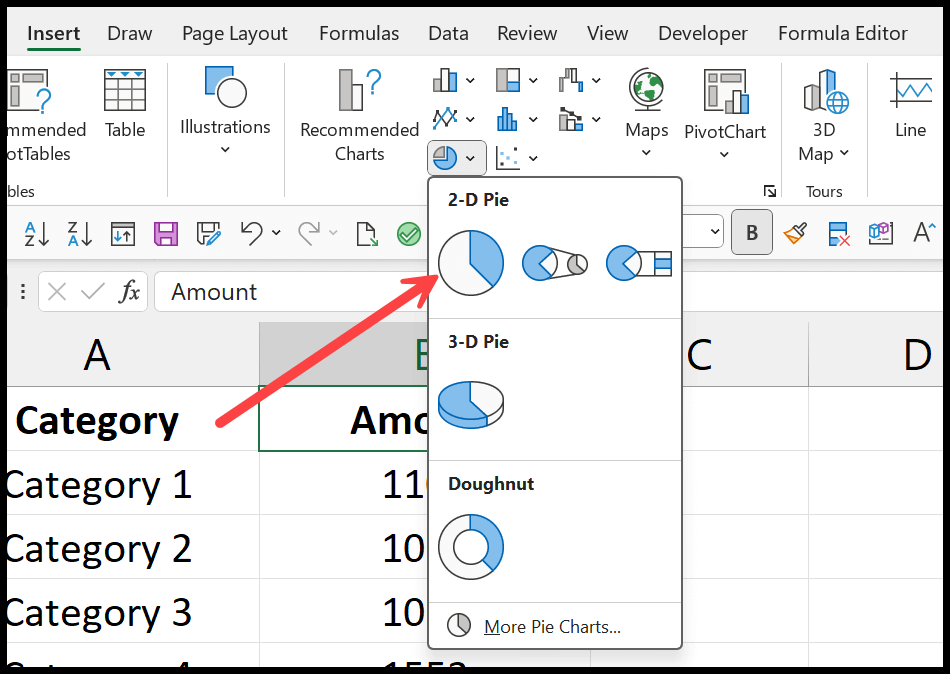Screen dimensions: 950x674
Task: Expand the Undo history dropdown
Action: pyautogui.click(x=276, y=232)
